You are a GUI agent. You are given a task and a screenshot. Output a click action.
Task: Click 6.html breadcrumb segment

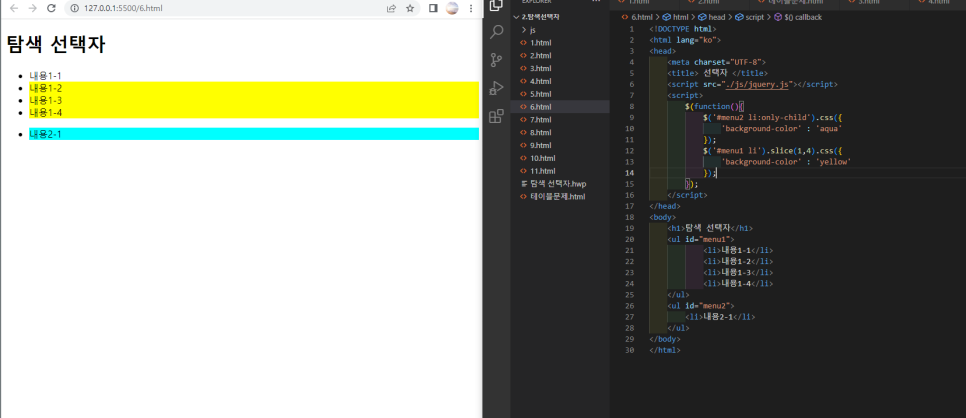click(641, 17)
